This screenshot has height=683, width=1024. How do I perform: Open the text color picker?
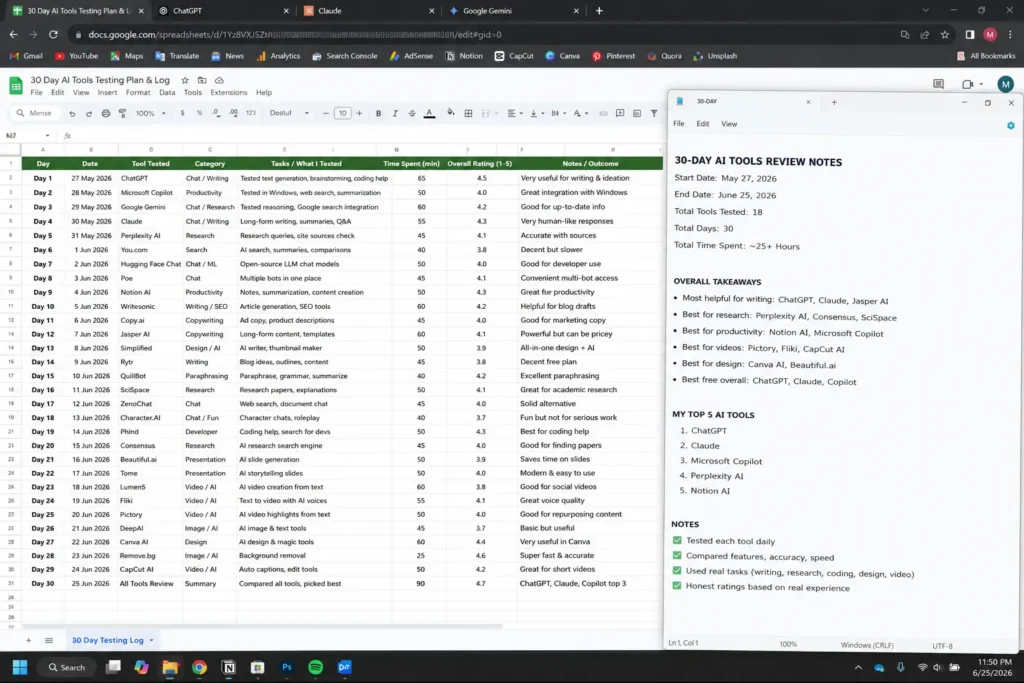click(x=429, y=114)
